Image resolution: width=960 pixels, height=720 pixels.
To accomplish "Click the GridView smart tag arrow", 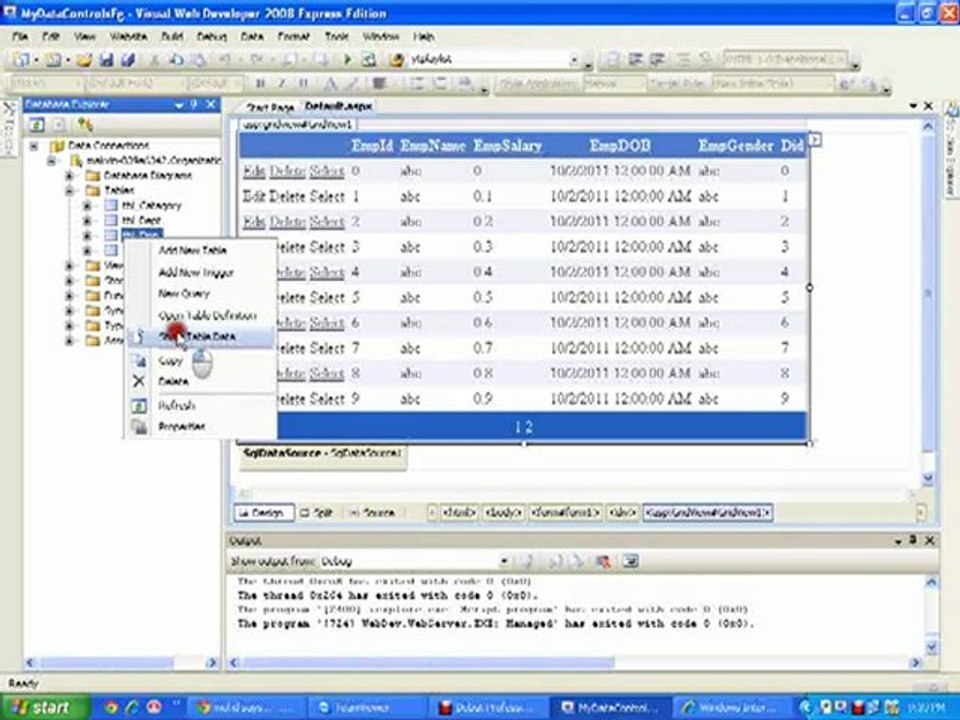I will [814, 140].
